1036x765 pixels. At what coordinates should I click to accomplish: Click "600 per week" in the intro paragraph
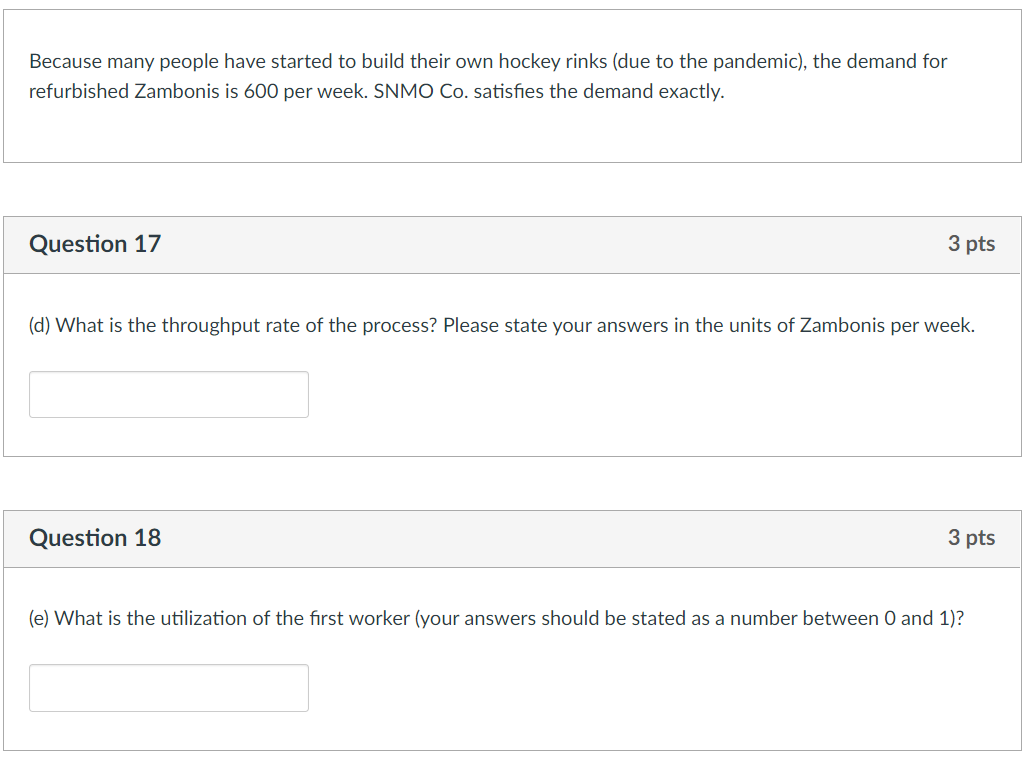coord(305,91)
